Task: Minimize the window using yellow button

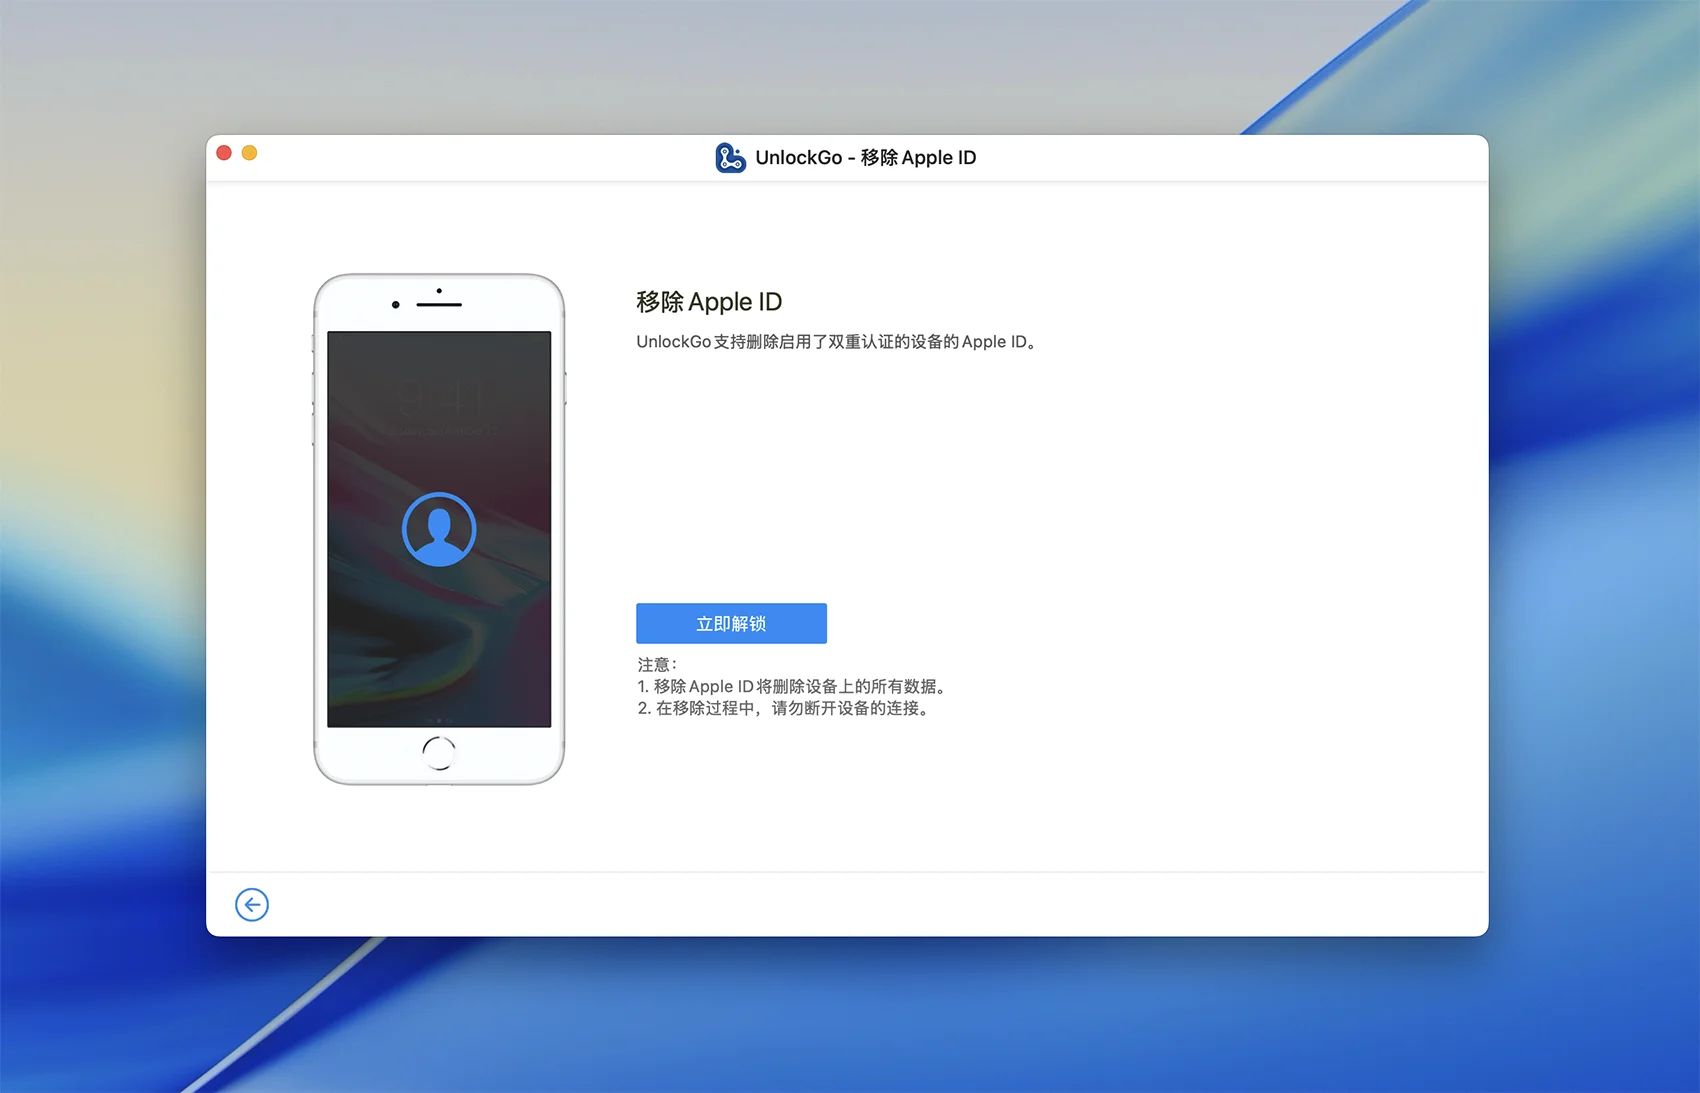Action: [250, 153]
